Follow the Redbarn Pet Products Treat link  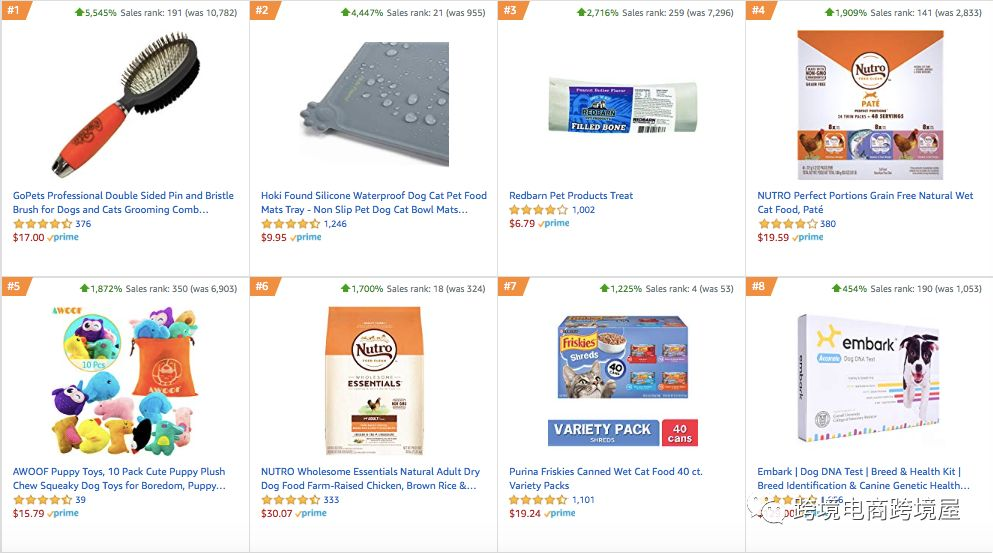[571, 196]
